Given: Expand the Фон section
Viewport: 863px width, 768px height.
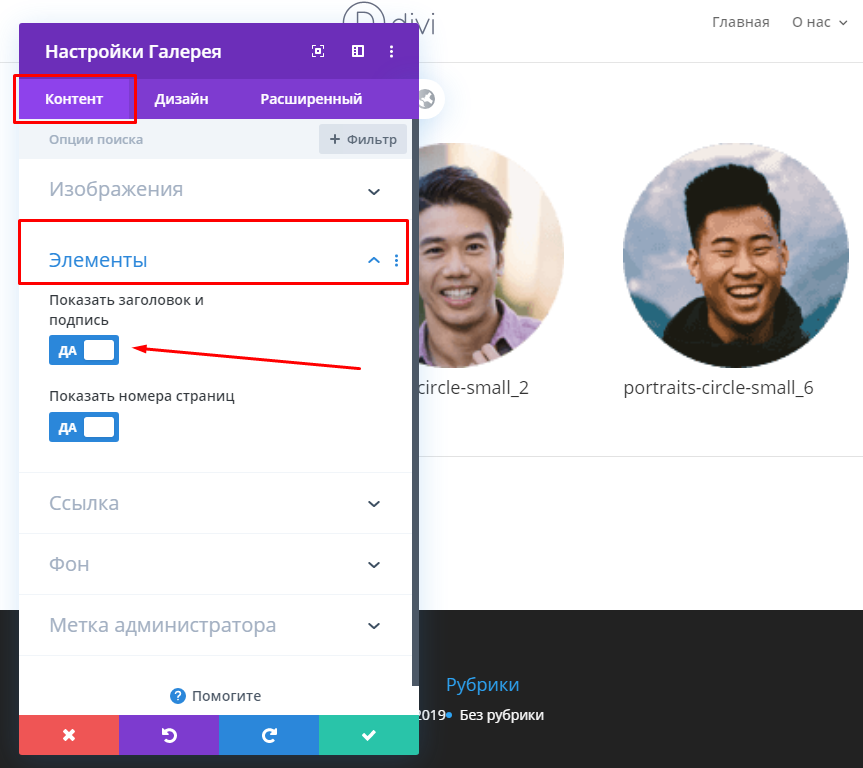Looking at the screenshot, I should pyautogui.click(x=373, y=565).
